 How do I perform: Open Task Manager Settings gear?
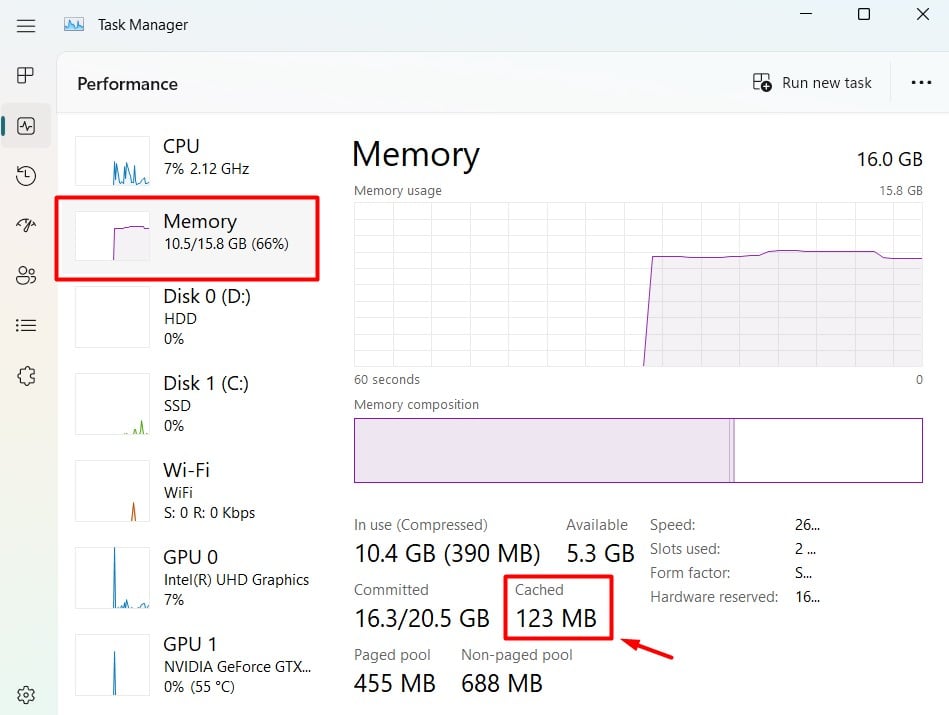click(26, 694)
